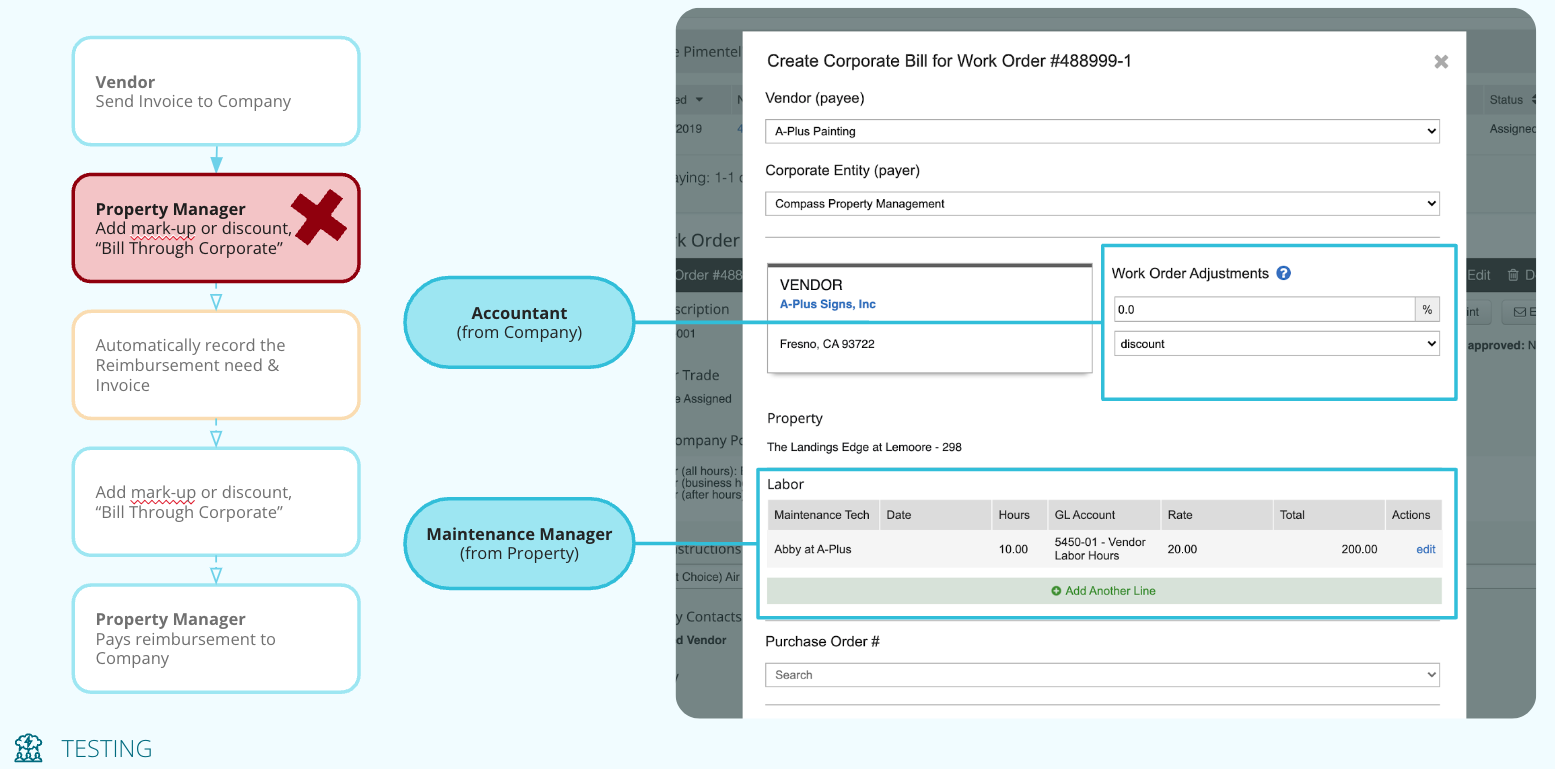Screen dimensions: 1555x769
Task: Click the Maintenance Tech column header
Action: click(822, 515)
